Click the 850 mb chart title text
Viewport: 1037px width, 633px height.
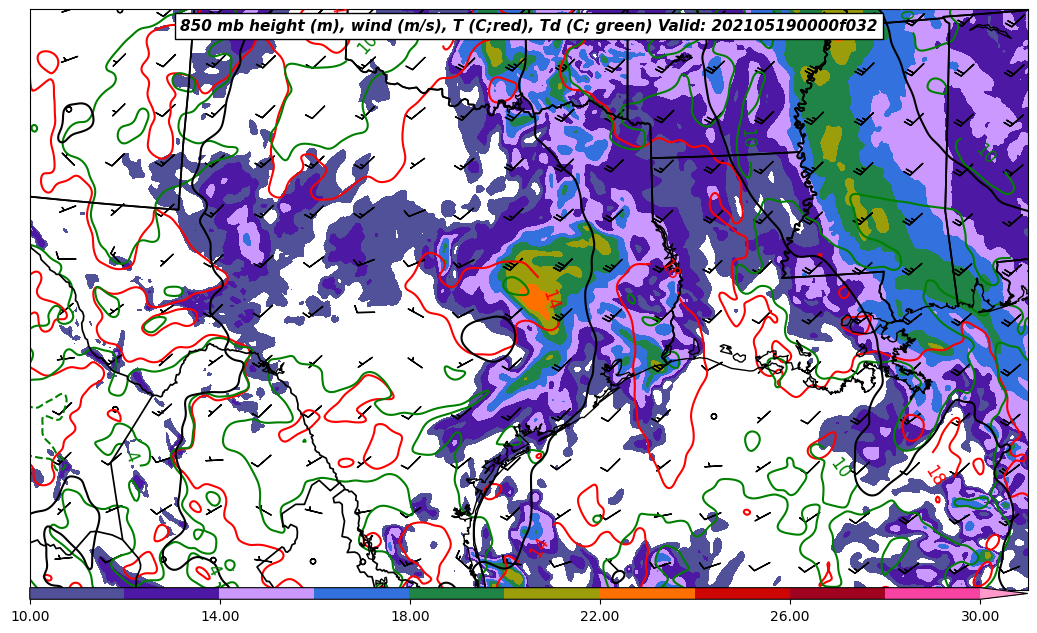[x=528, y=26]
